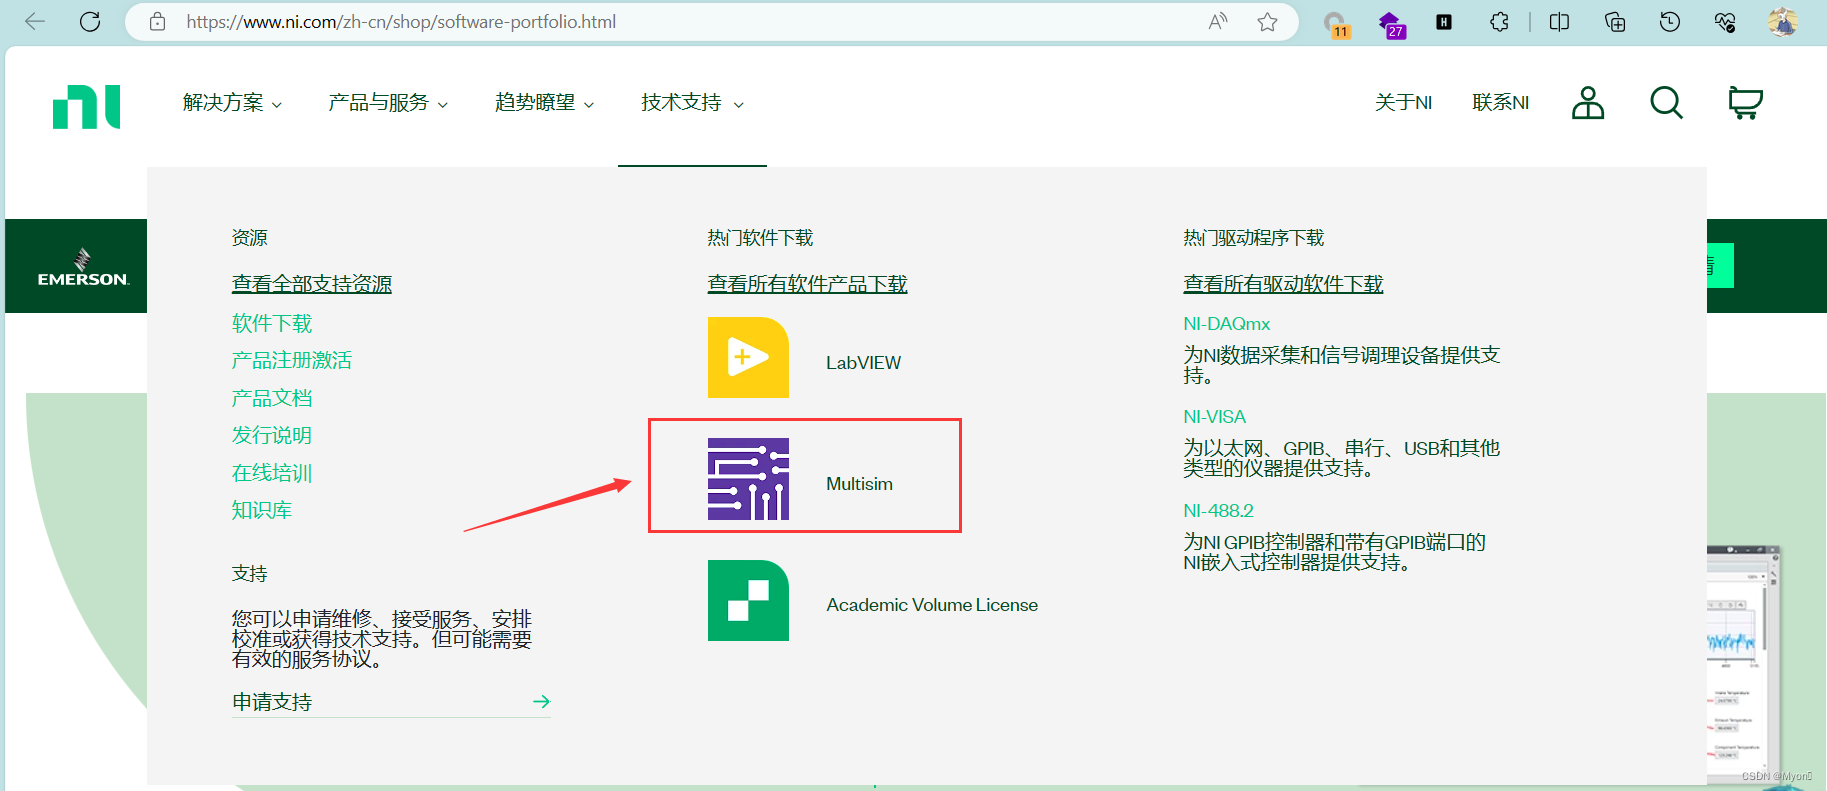Expand the 产品与服务 menu
Viewport: 1827px width, 791px height.
tap(388, 103)
